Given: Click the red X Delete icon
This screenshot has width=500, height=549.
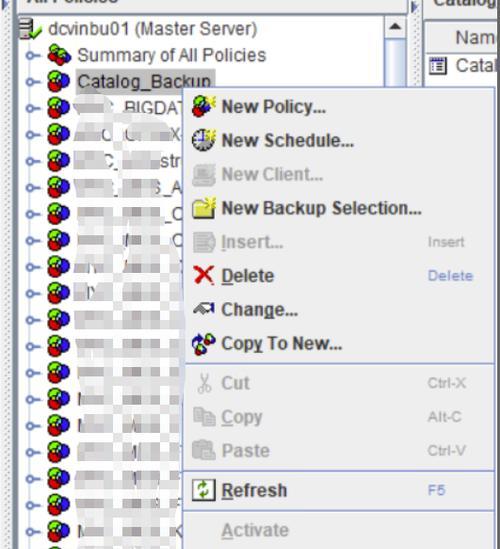Looking at the screenshot, I should [204, 276].
